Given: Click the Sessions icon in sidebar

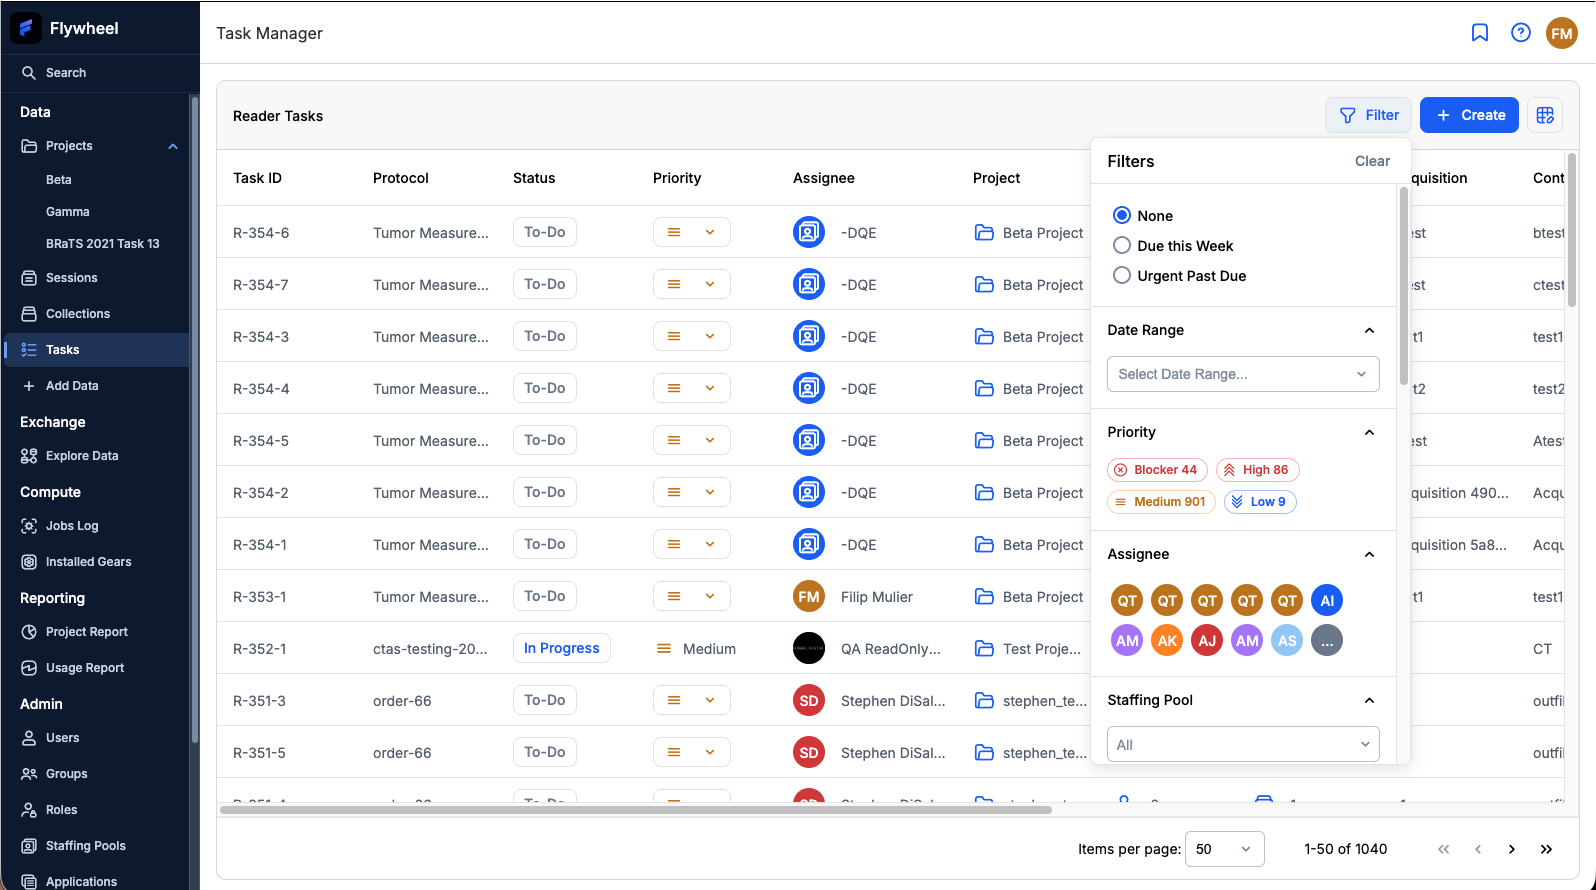Looking at the screenshot, I should (29, 278).
